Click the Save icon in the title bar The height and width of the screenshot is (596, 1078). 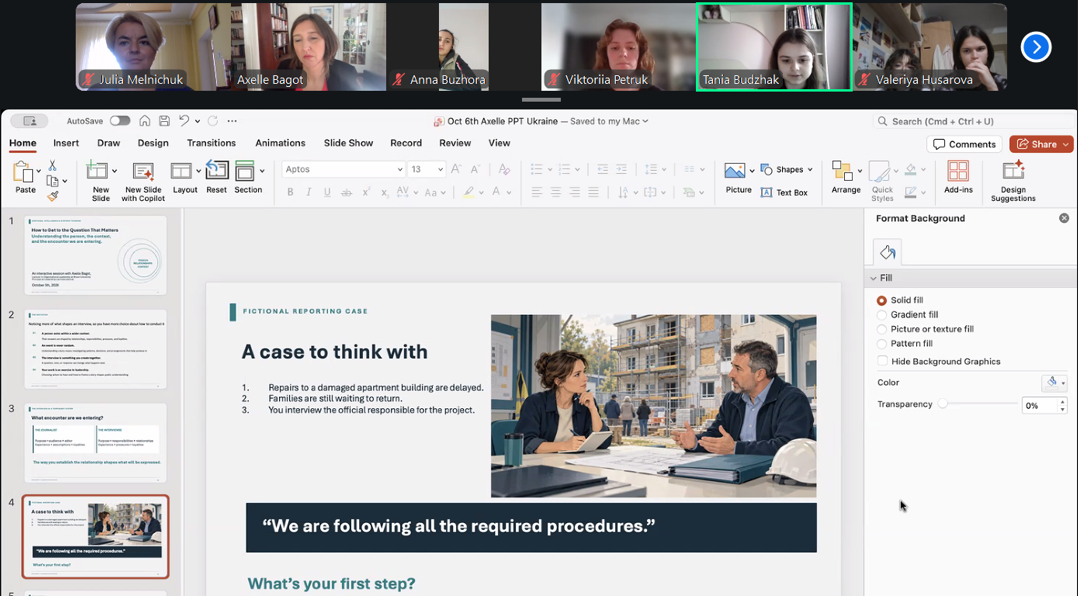pos(164,121)
